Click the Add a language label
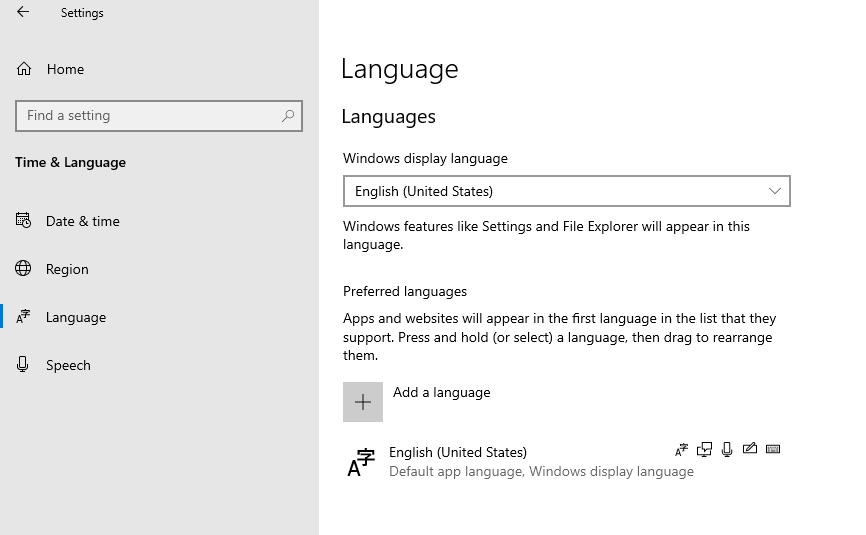 point(442,393)
